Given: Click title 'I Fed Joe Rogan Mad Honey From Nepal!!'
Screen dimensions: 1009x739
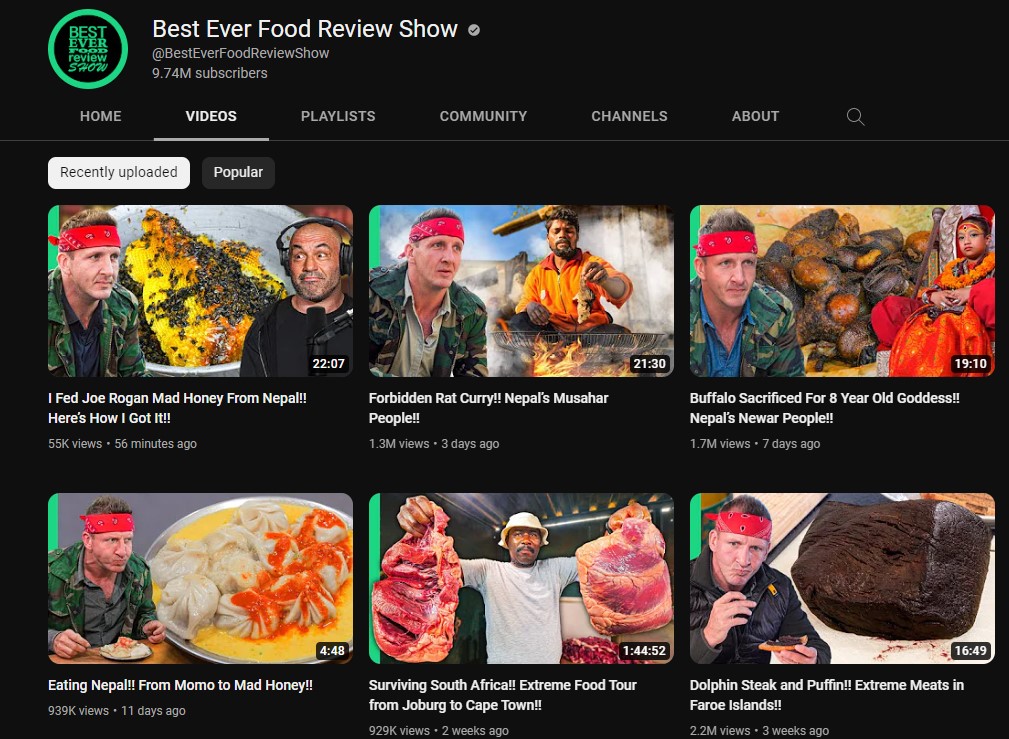Looking at the screenshot, I should (x=178, y=398).
